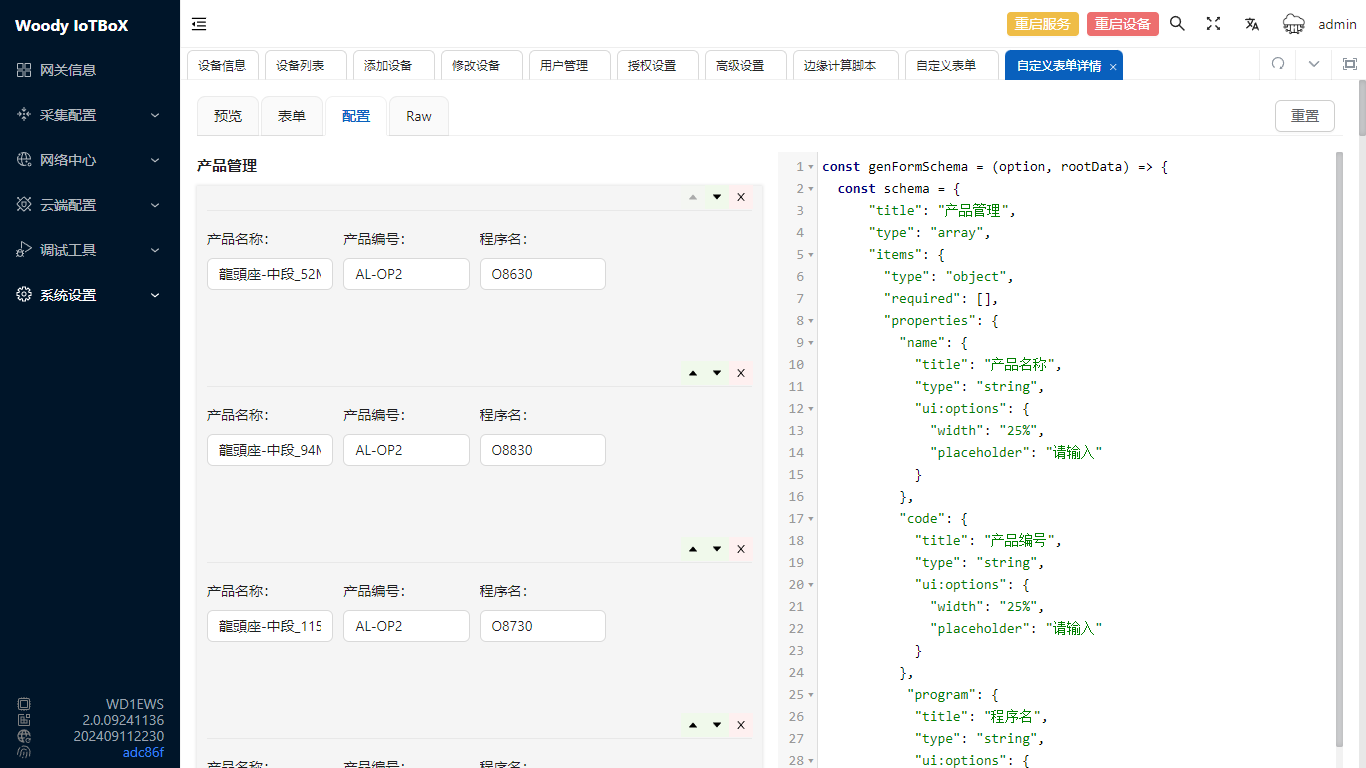
Task: Toggle fullscreen mode icon in the header
Action: point(1213,24)
